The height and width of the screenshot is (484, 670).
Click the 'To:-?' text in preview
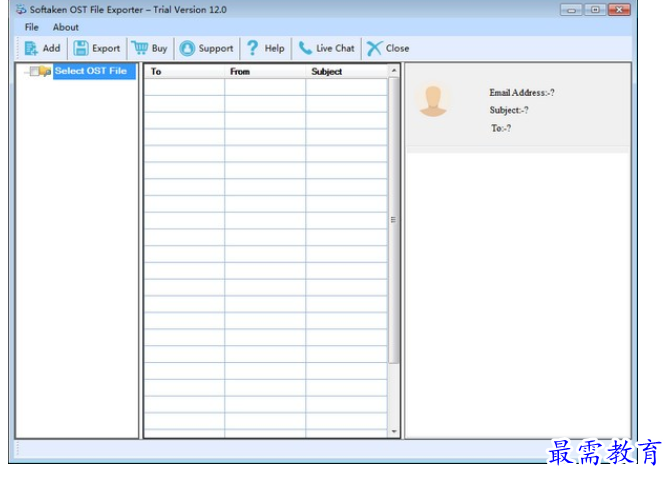pos(501,128)
